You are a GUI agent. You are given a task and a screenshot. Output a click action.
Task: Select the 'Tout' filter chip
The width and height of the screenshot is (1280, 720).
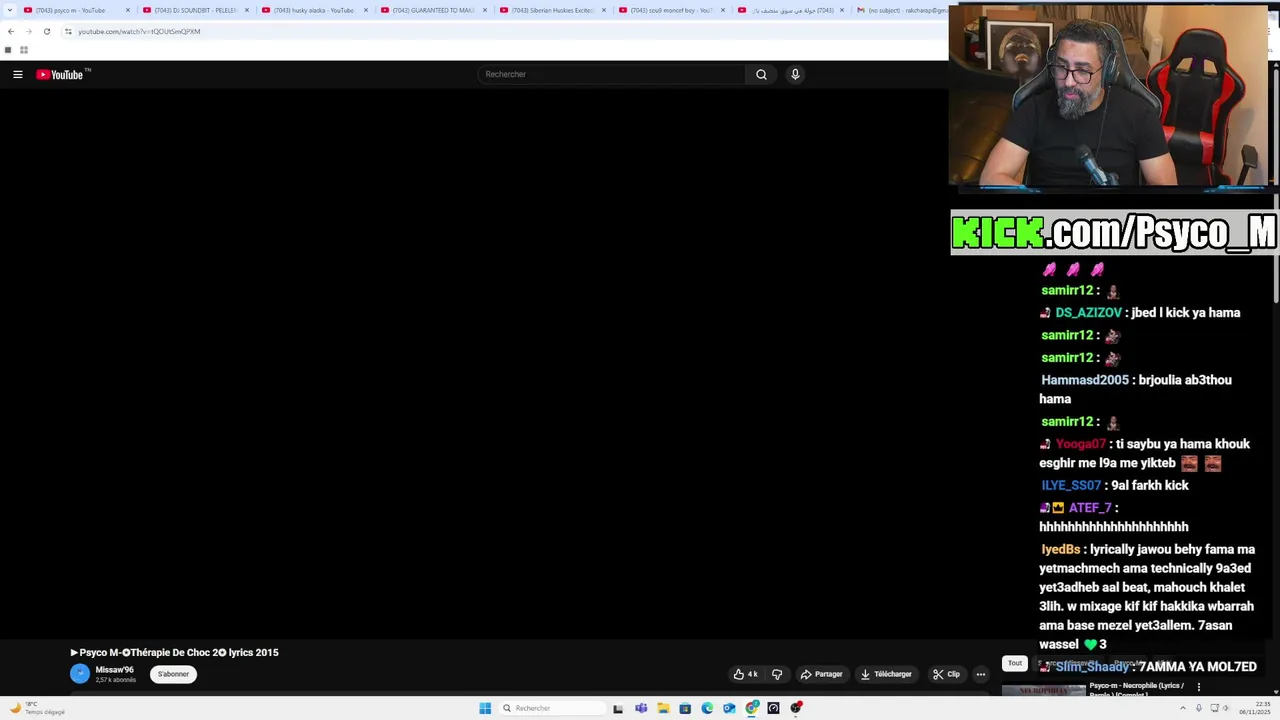coord(1015,663)
